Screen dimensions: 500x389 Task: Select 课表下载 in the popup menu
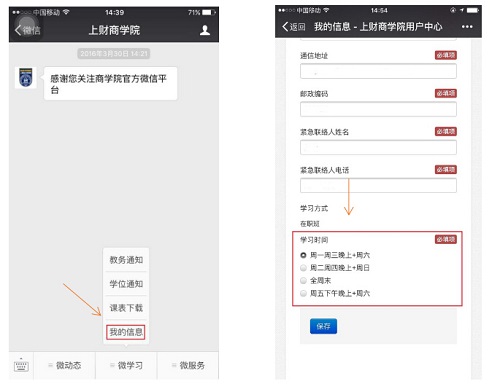[126, 308]
